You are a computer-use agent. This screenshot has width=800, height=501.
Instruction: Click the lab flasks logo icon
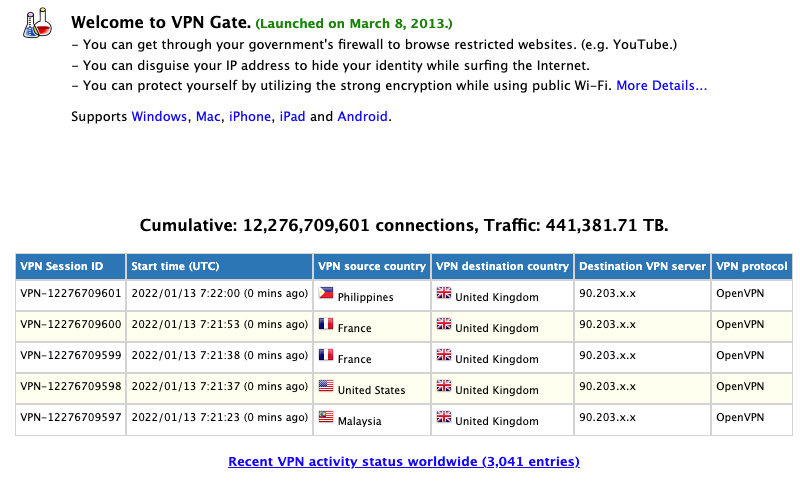[37, 22]
